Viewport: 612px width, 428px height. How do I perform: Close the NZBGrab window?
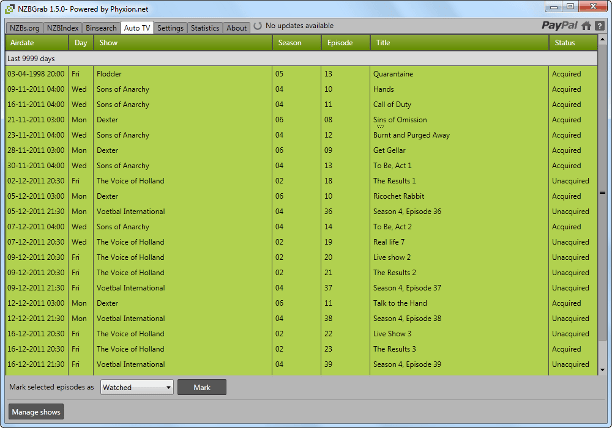click(593, 7)
